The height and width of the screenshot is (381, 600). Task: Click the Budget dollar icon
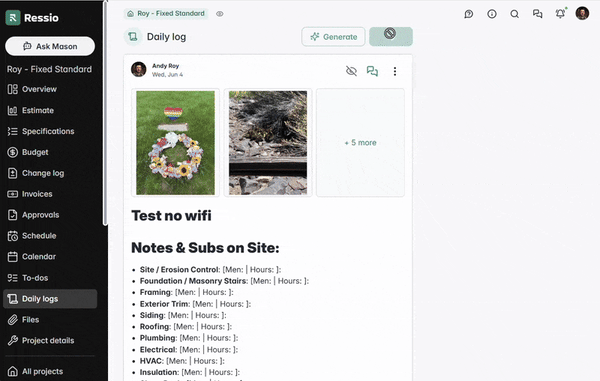click(12, 152)
